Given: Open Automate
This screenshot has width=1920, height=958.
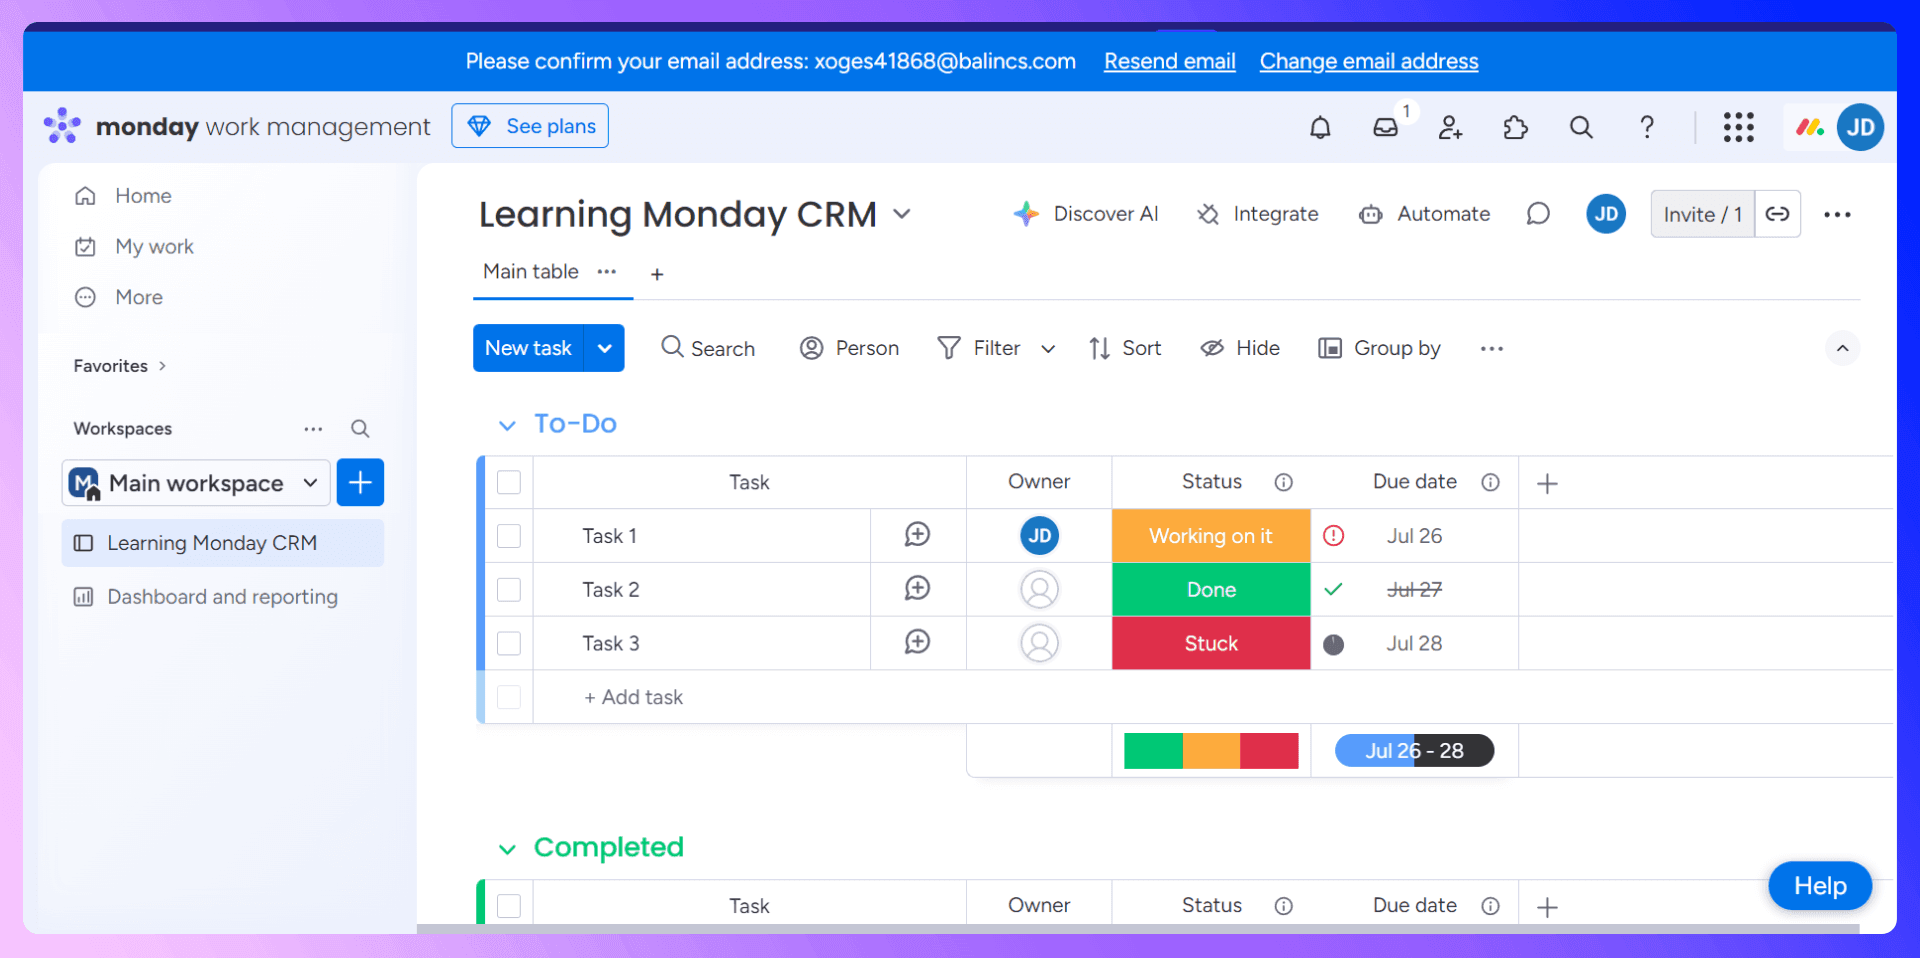Looking at the screenshot, I should (1424, 214).
